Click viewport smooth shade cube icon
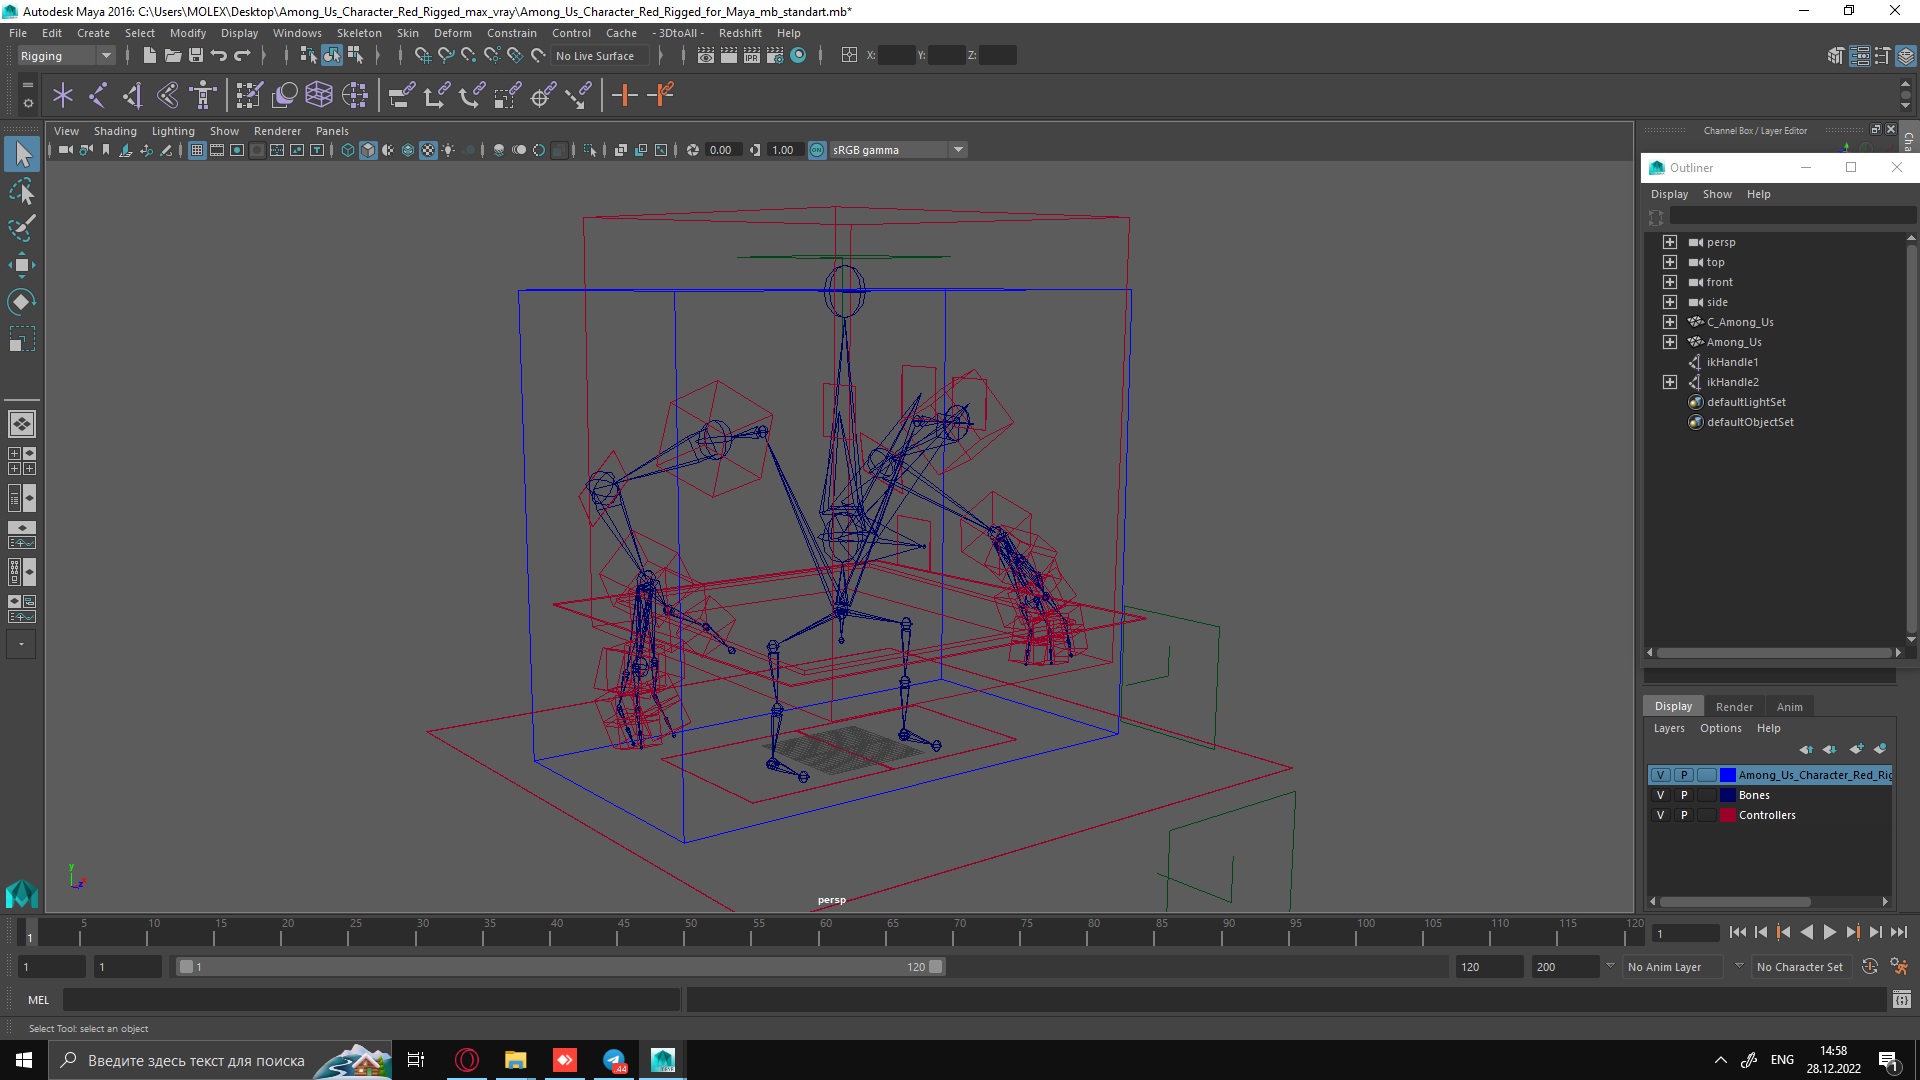 (368, 150)
